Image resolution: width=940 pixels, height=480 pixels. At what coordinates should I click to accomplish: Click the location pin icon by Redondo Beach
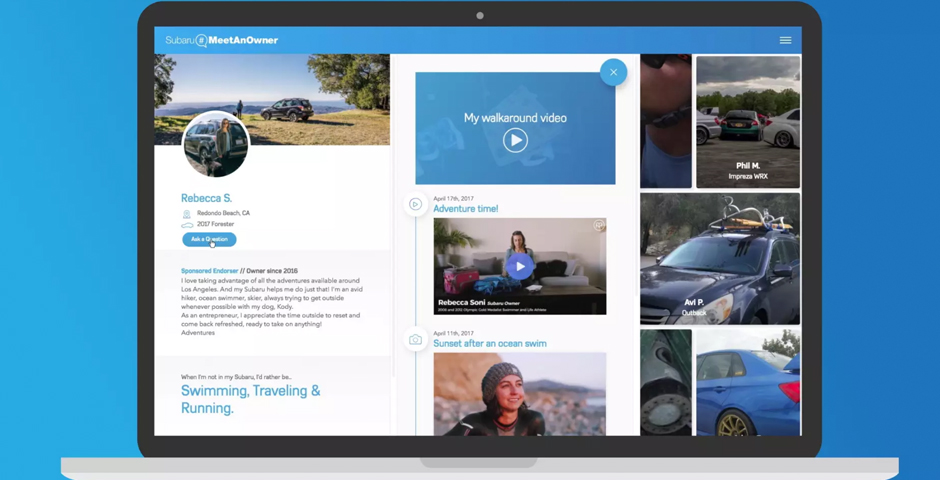click(186, 213)
